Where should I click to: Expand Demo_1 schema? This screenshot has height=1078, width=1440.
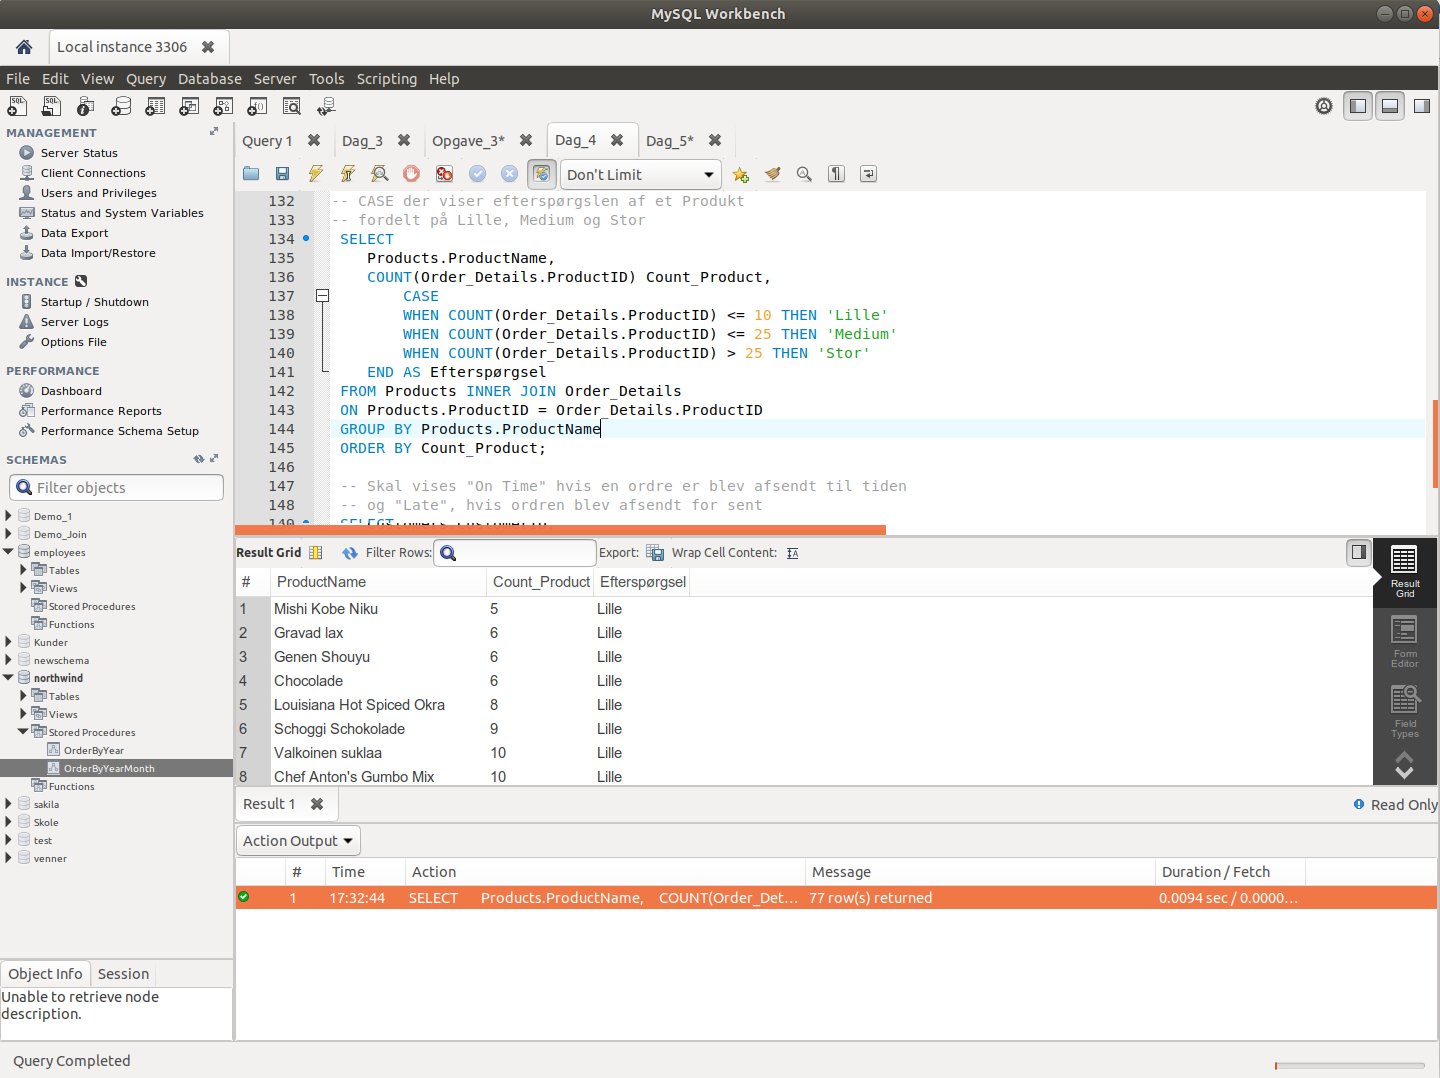[8, 516]
